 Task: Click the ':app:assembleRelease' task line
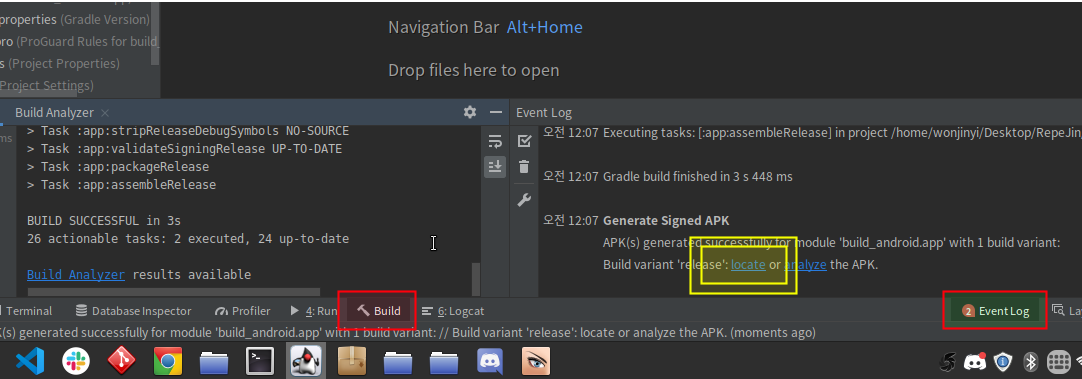coord(121,185)
